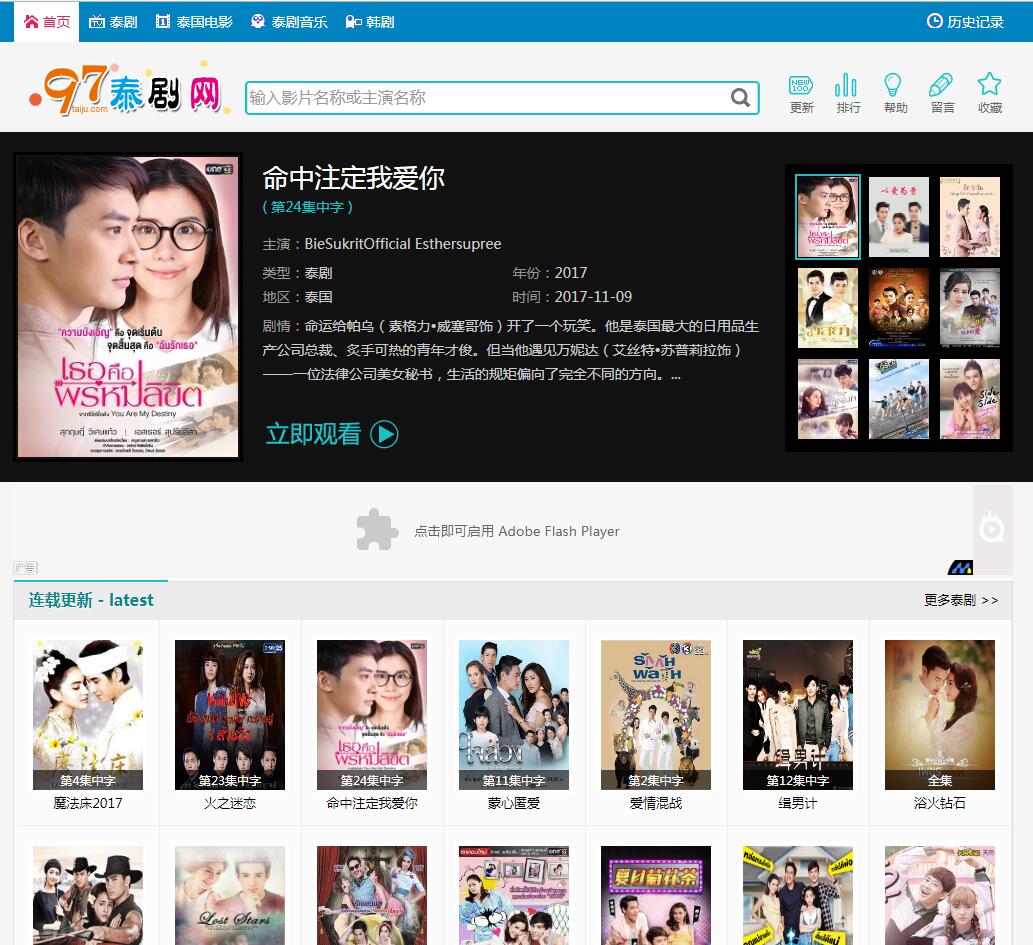Select the Side by Side bottom-right thumbnail

pyautogui.click(x=969, y=399)
